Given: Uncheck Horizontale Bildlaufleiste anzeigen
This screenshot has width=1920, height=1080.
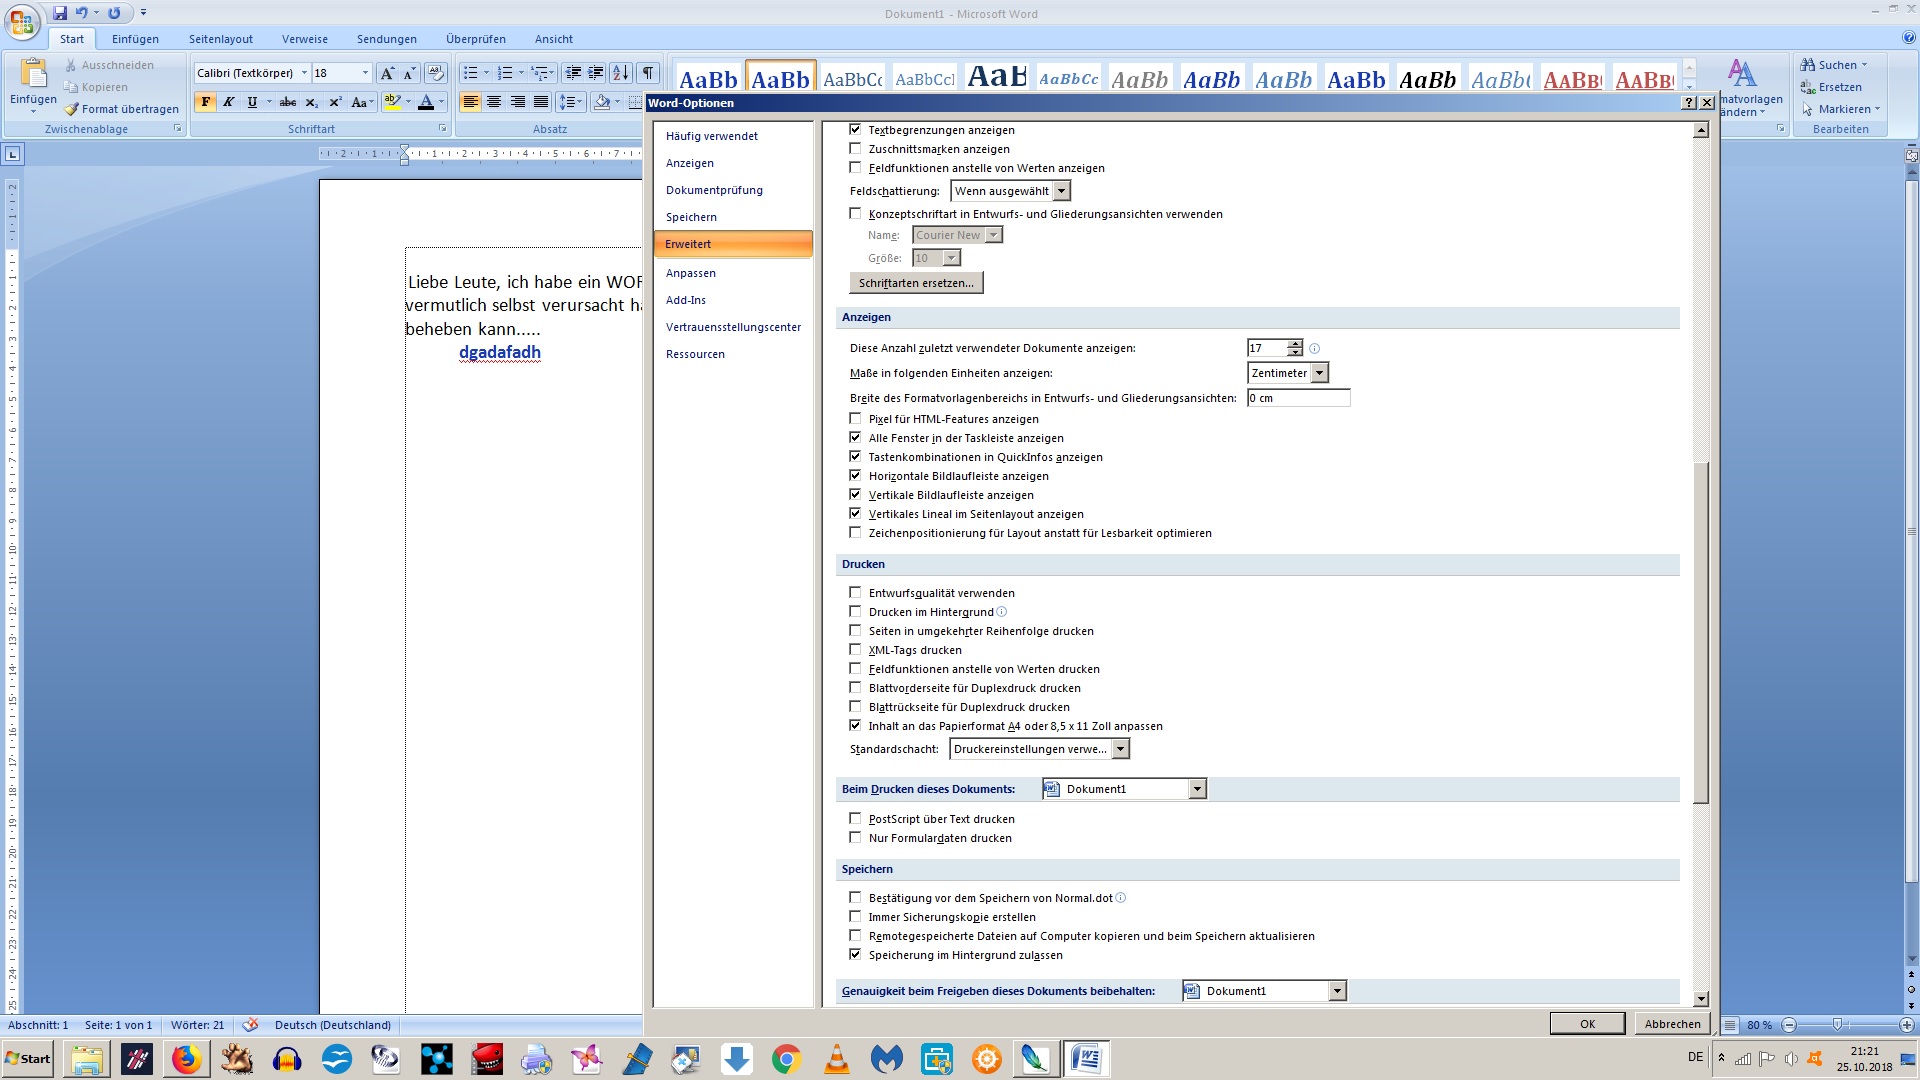Looking at the screenshot, I should [x=855, y=476].
